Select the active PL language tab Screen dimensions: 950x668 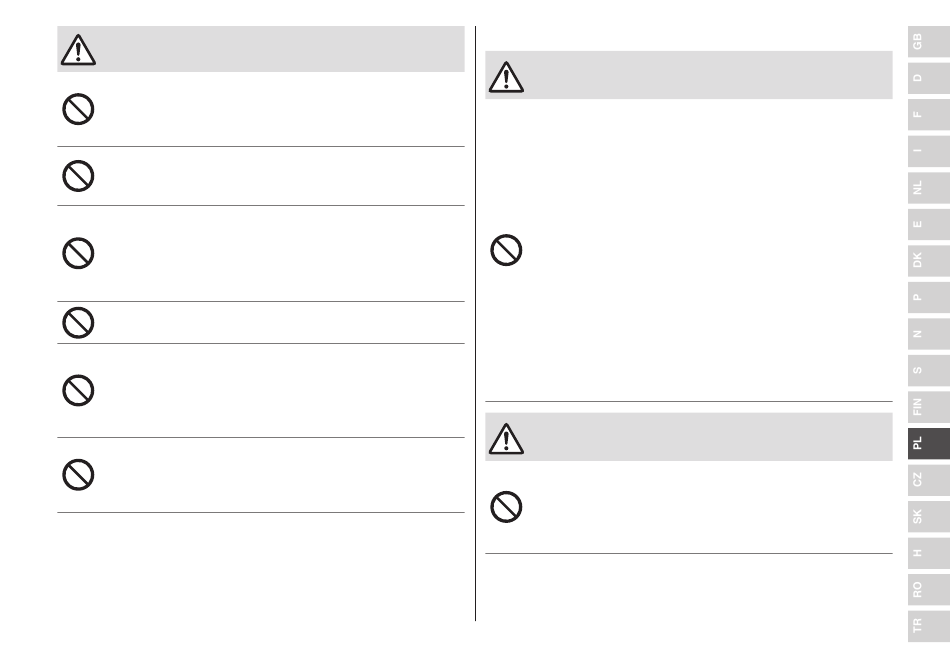tap(929, 443)
